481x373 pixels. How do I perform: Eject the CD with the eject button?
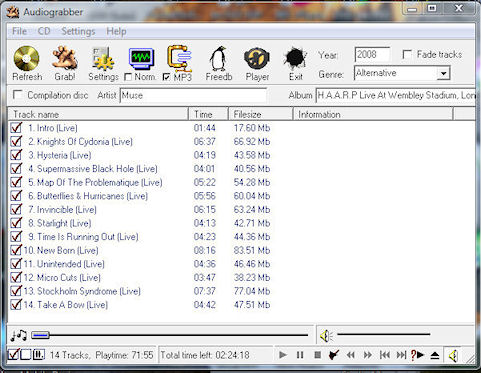(x=434, y=355)
